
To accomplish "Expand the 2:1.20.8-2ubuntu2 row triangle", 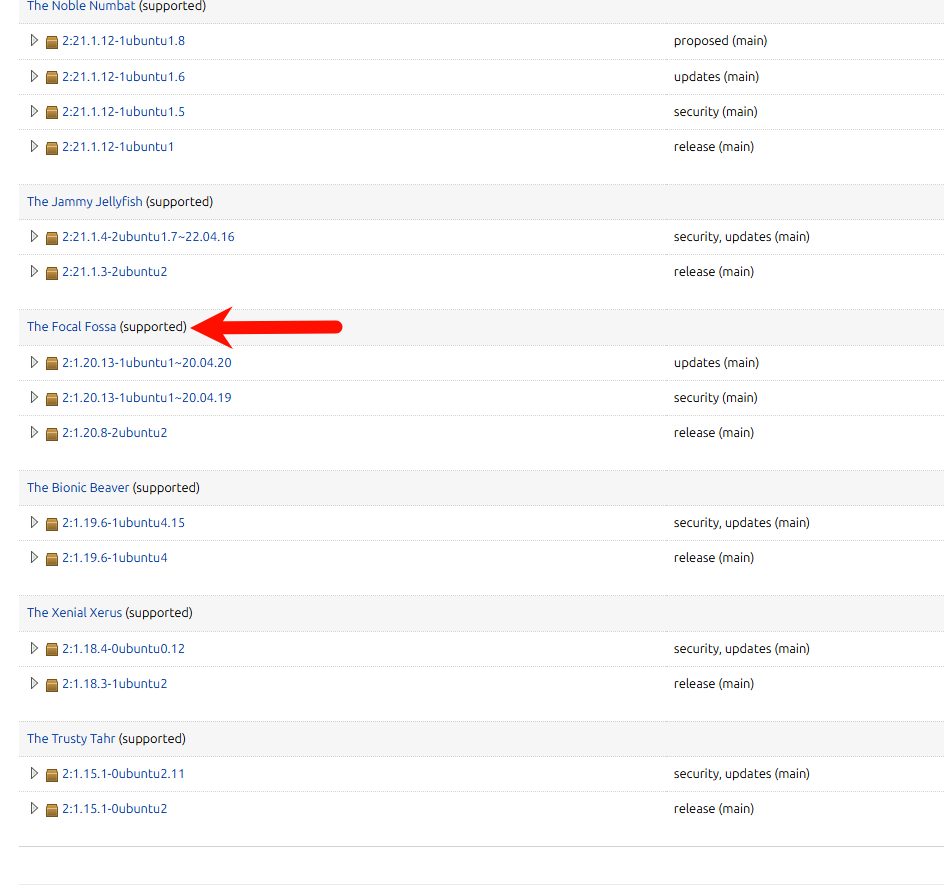I will point(34,432).
